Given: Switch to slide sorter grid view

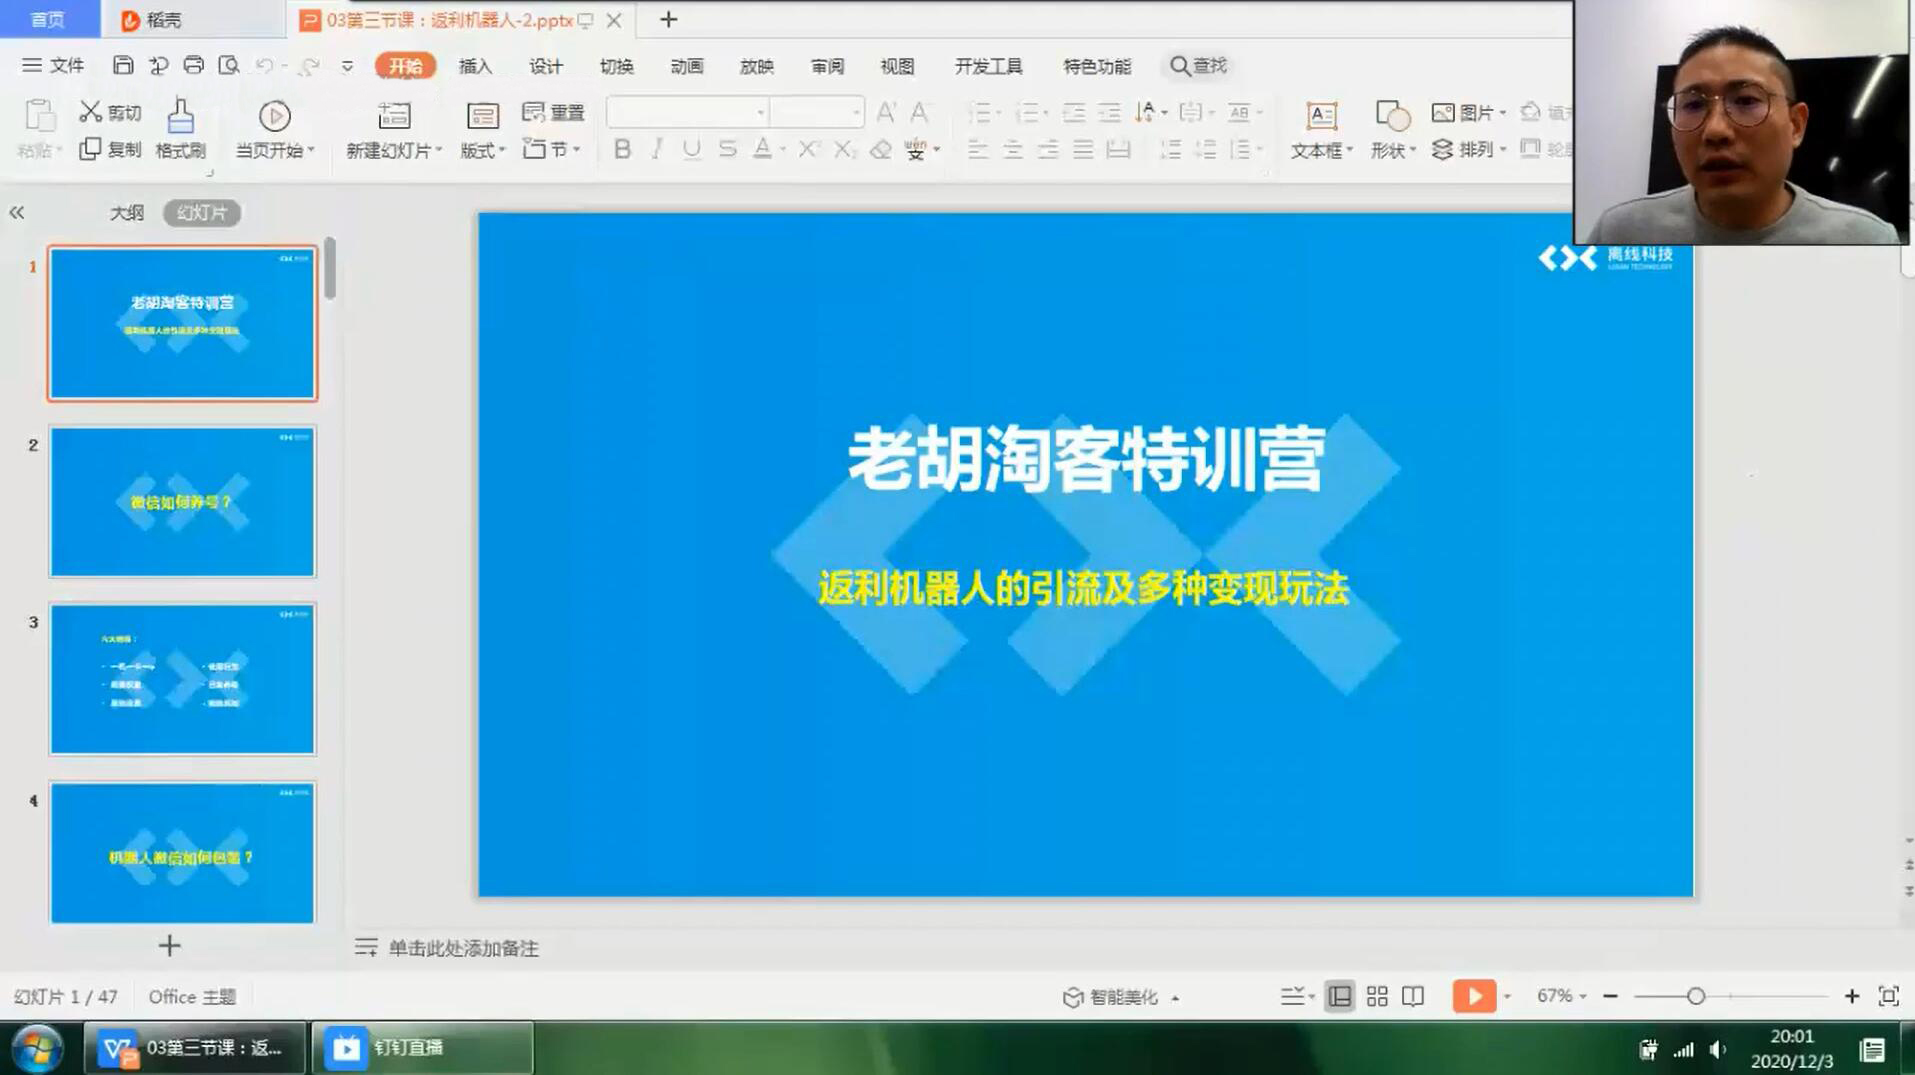Looking at the screenshot, I should (1377, 996).
